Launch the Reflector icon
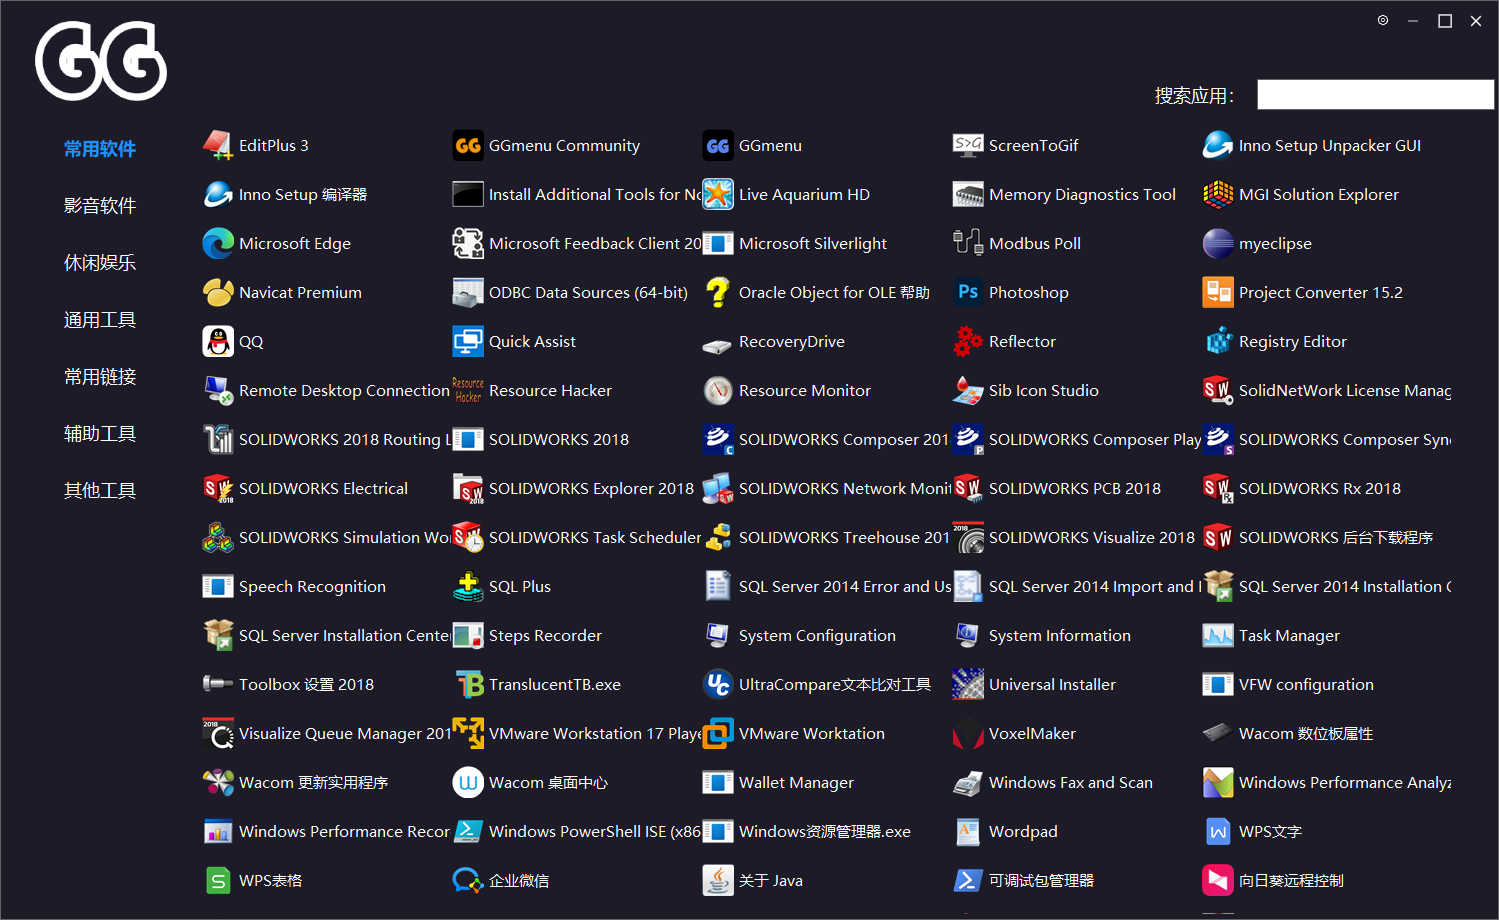 [968, 341]
